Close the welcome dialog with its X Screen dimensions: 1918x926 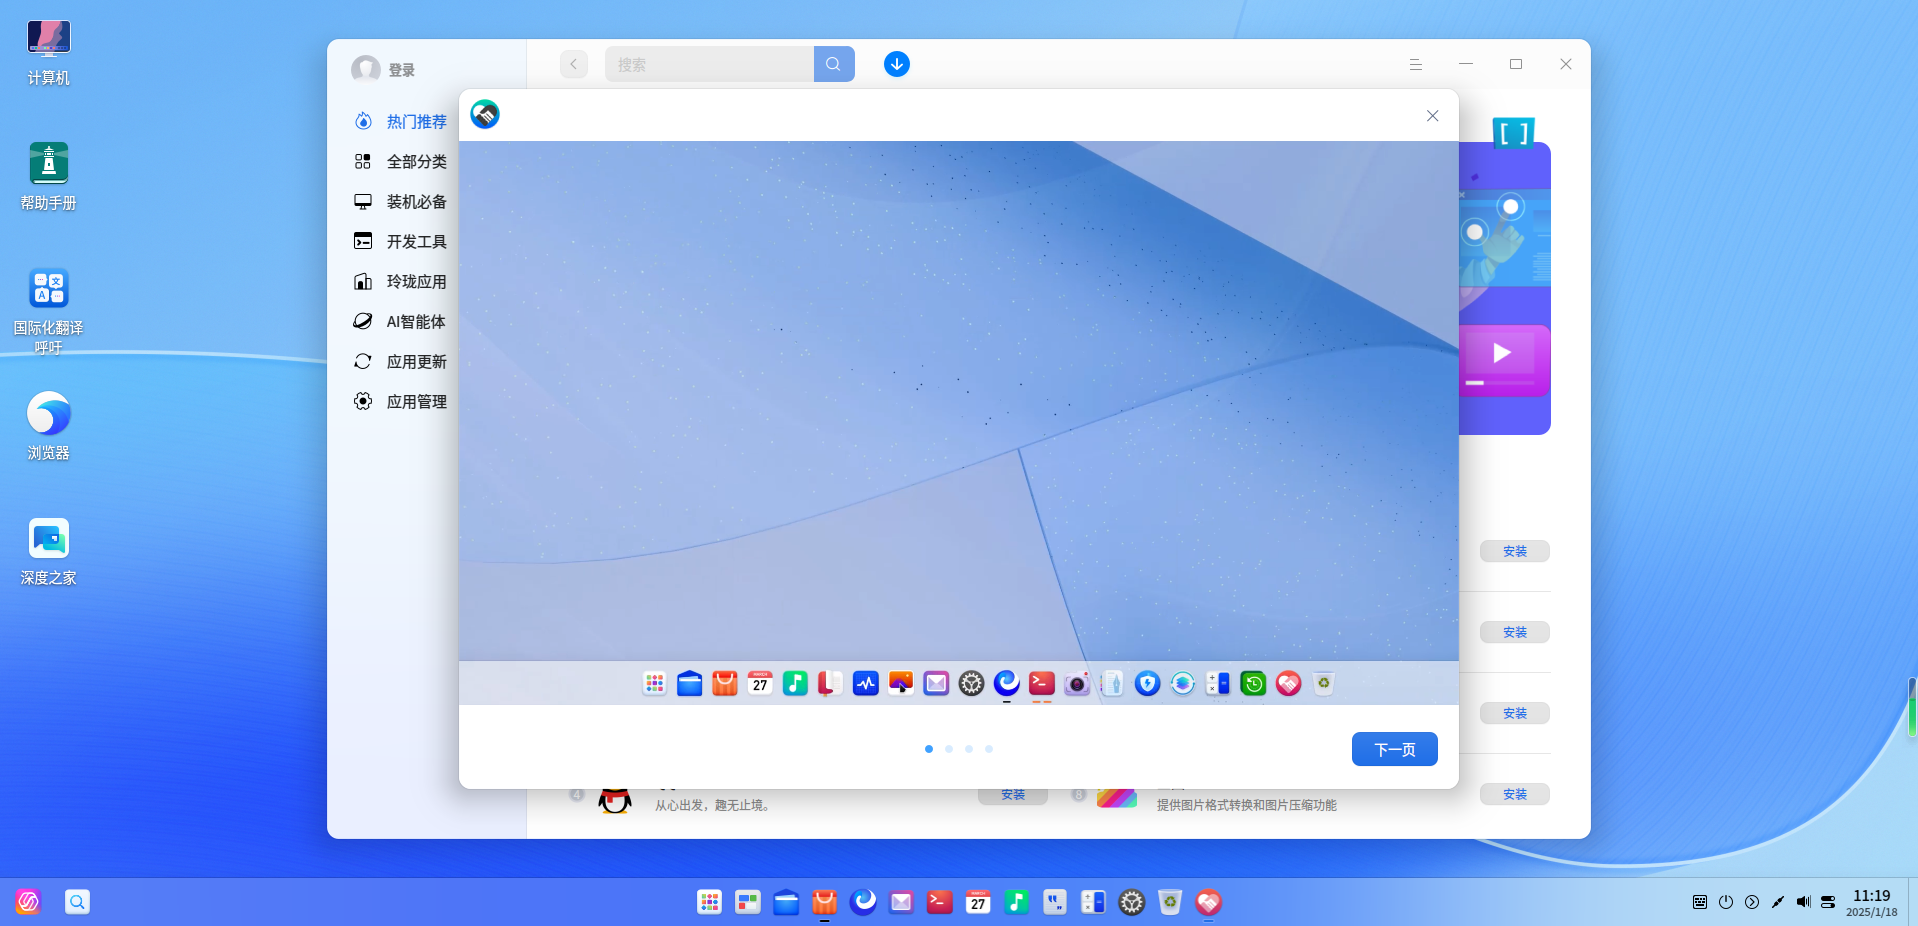coord(1432,116)
